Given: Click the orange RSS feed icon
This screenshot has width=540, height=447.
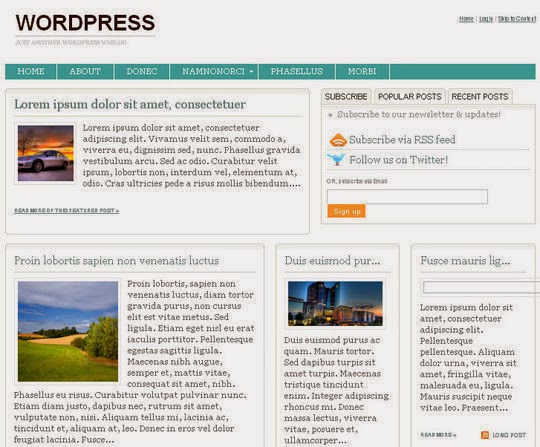Looking at the screenshot, I should (x=338, y=140).
